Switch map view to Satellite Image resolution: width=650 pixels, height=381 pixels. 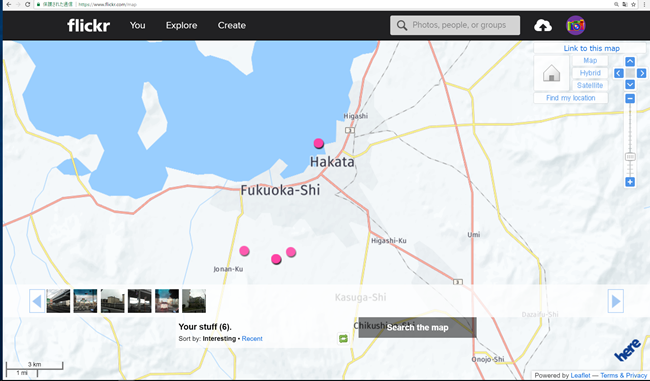tap(590, 85)
